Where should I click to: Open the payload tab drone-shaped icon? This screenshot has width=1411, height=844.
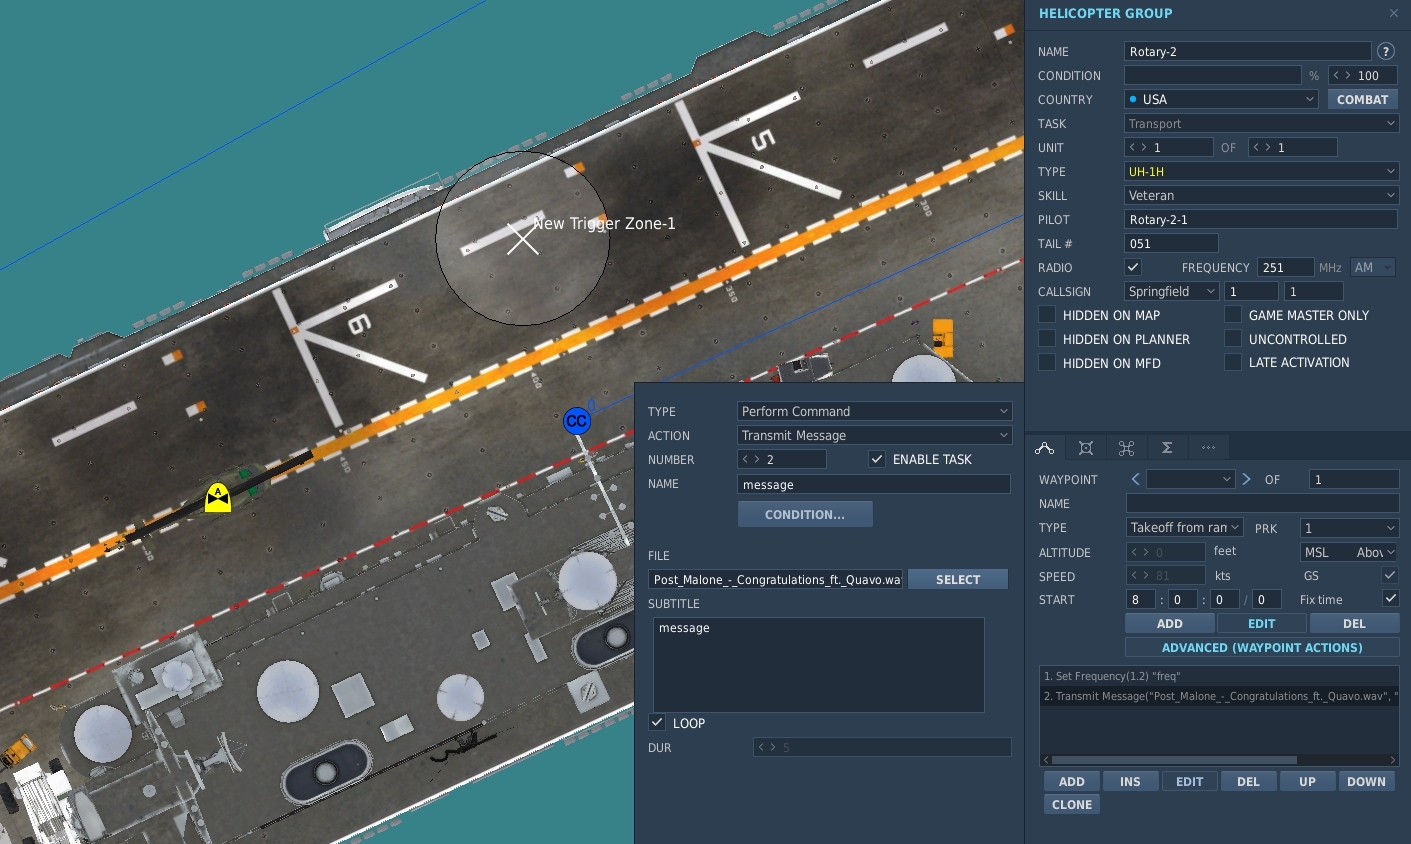click(1126, 448)
